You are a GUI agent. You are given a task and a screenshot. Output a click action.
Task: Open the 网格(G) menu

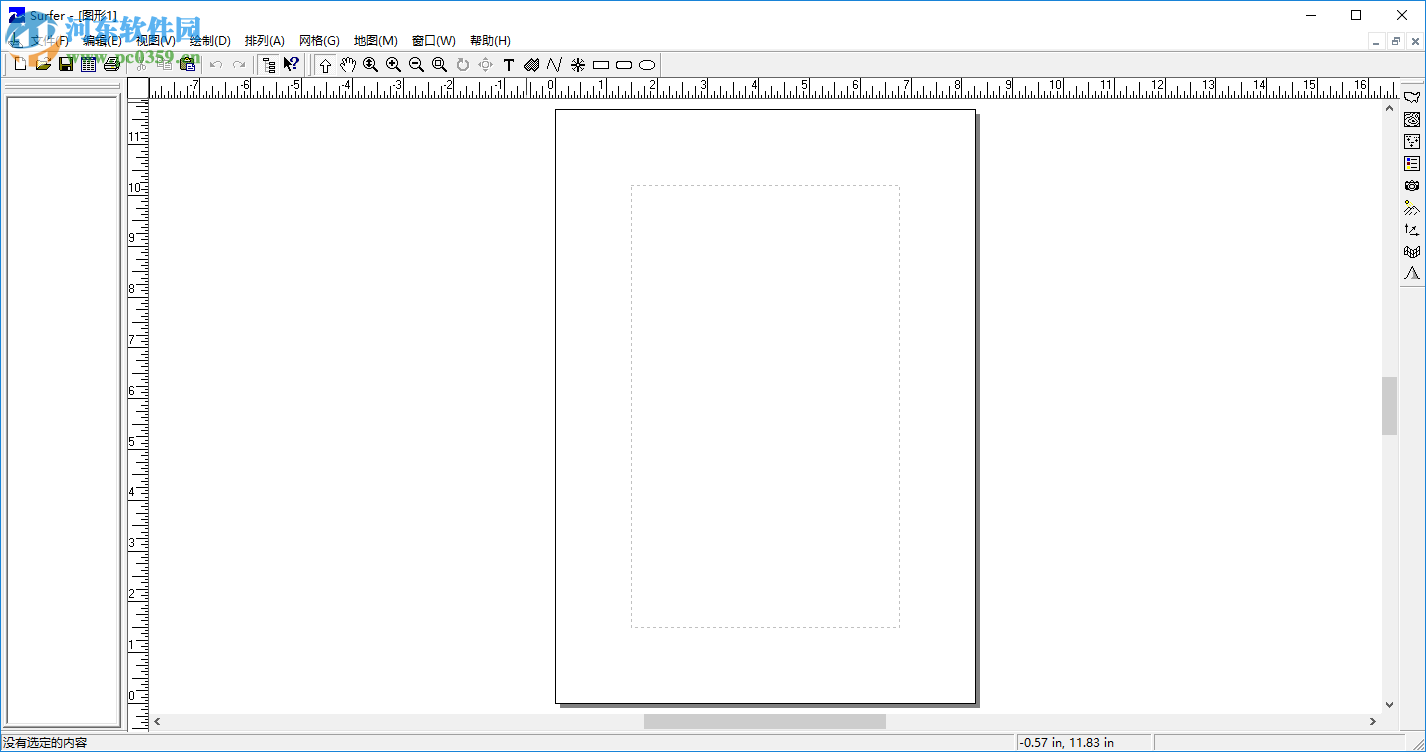(319, 41)
